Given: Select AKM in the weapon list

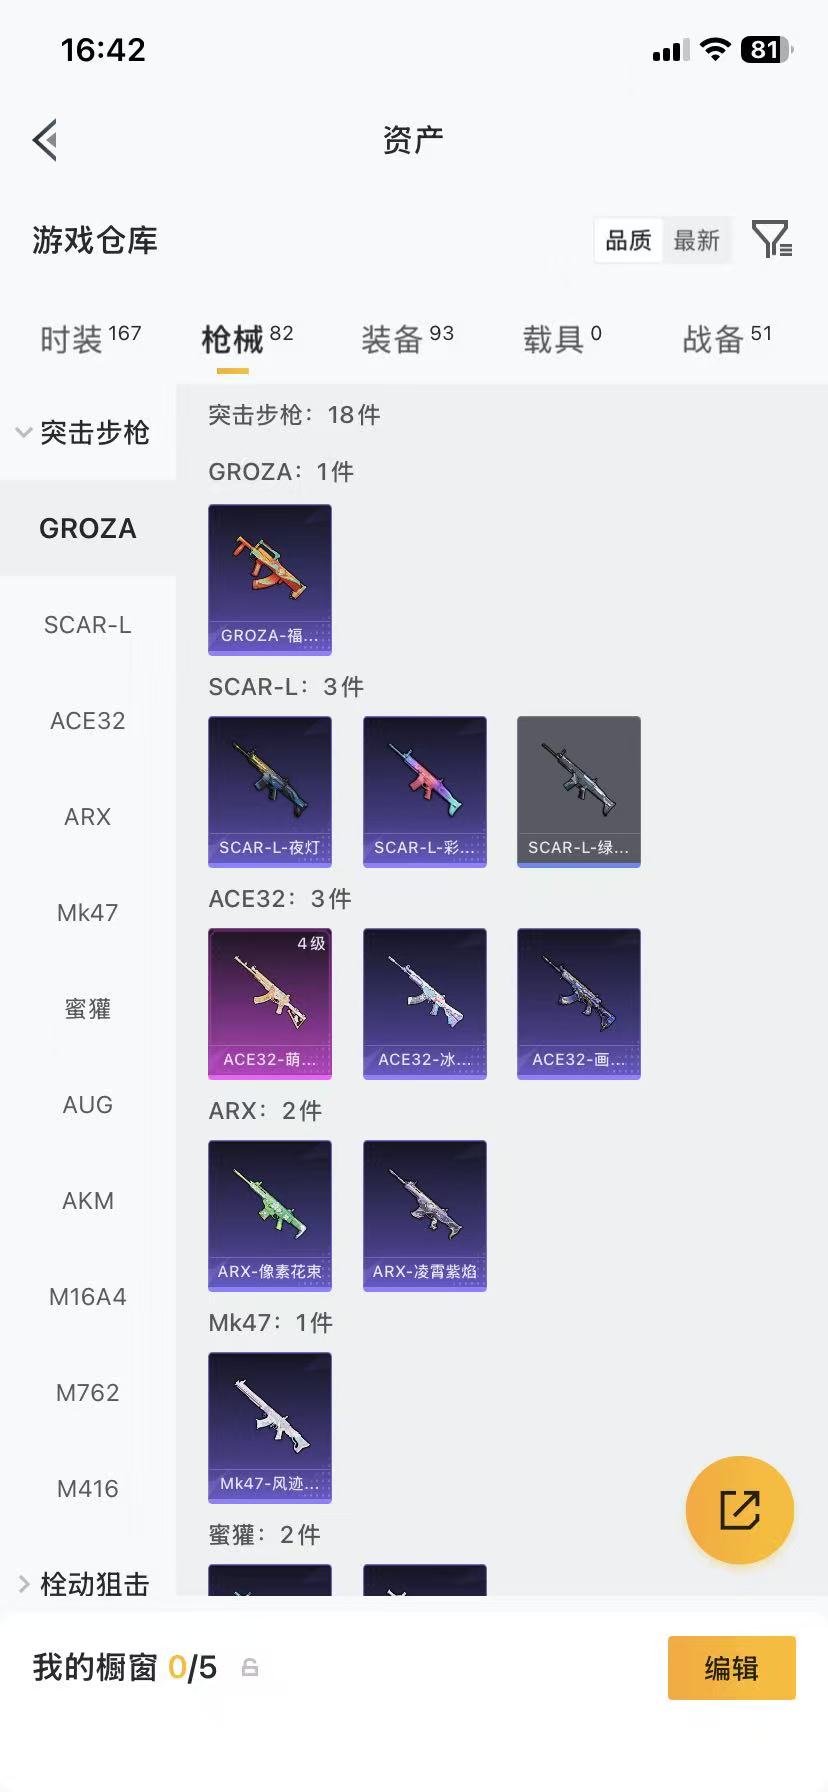Looking at the screenshot, I should pyautogui.click(x=88, y=1200).
